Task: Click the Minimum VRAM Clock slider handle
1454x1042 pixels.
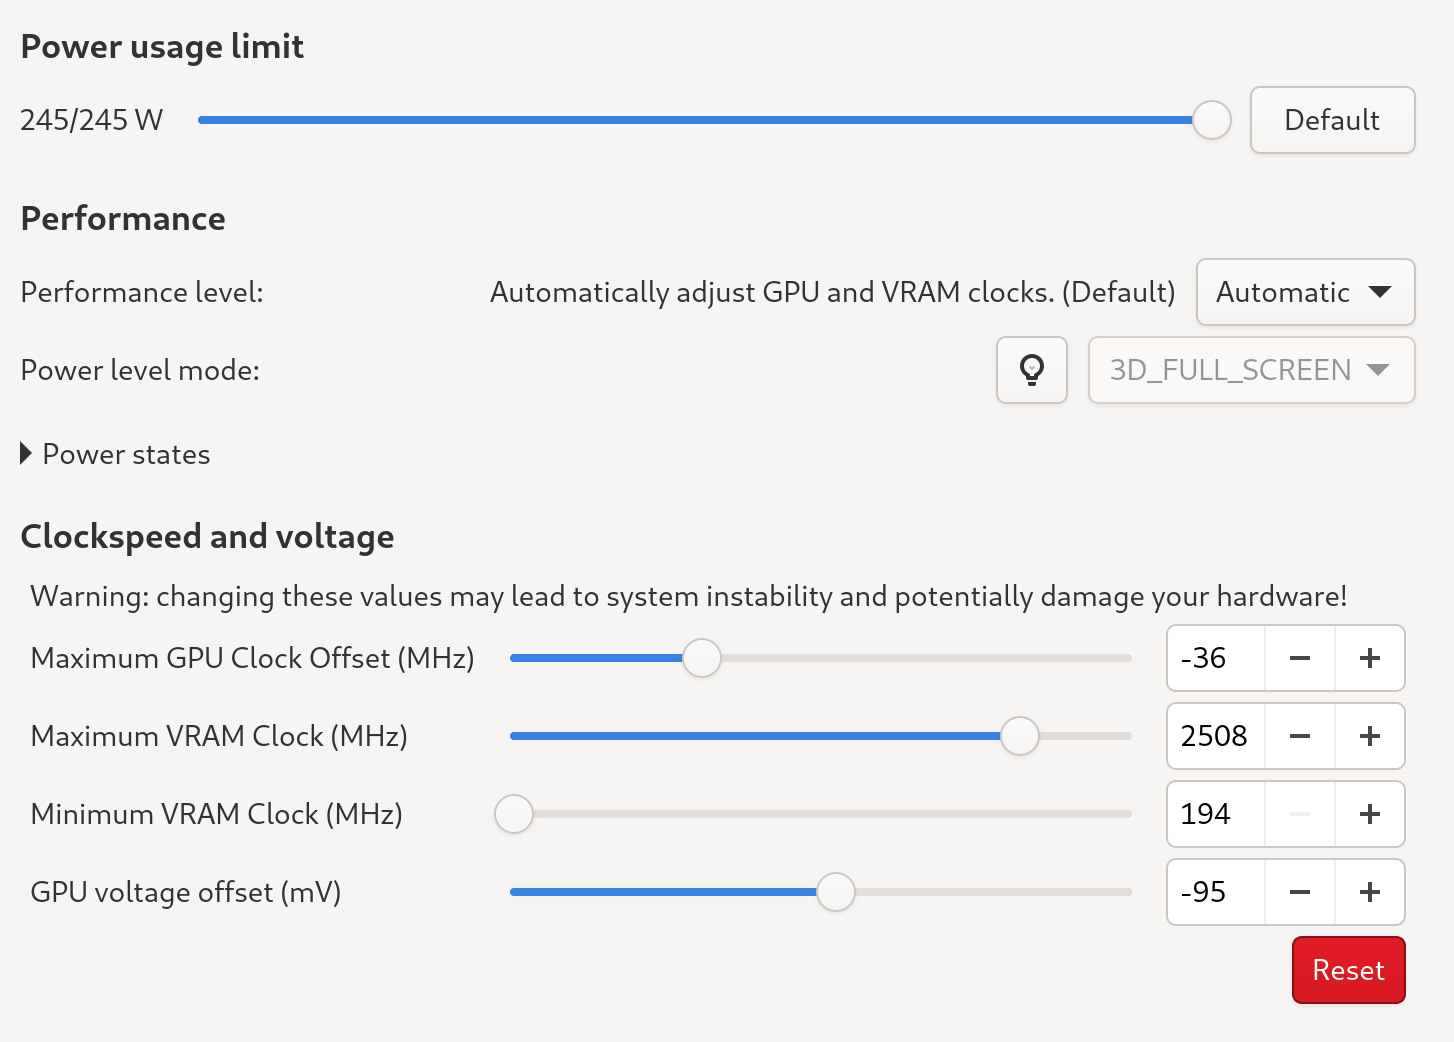Action: [x=514, y=814]
